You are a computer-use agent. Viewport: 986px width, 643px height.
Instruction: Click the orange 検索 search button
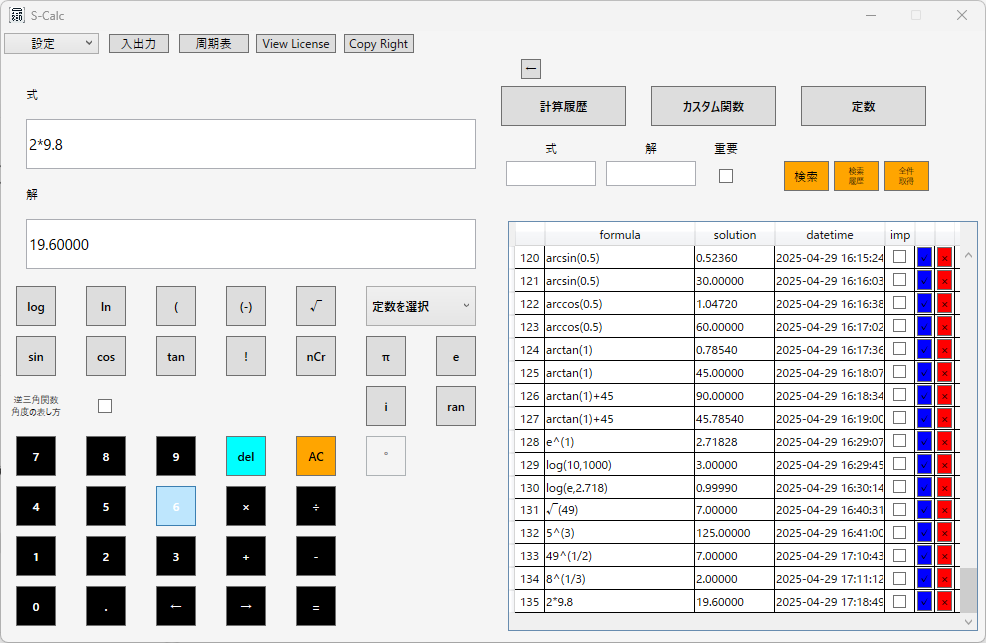coord(806,176)
